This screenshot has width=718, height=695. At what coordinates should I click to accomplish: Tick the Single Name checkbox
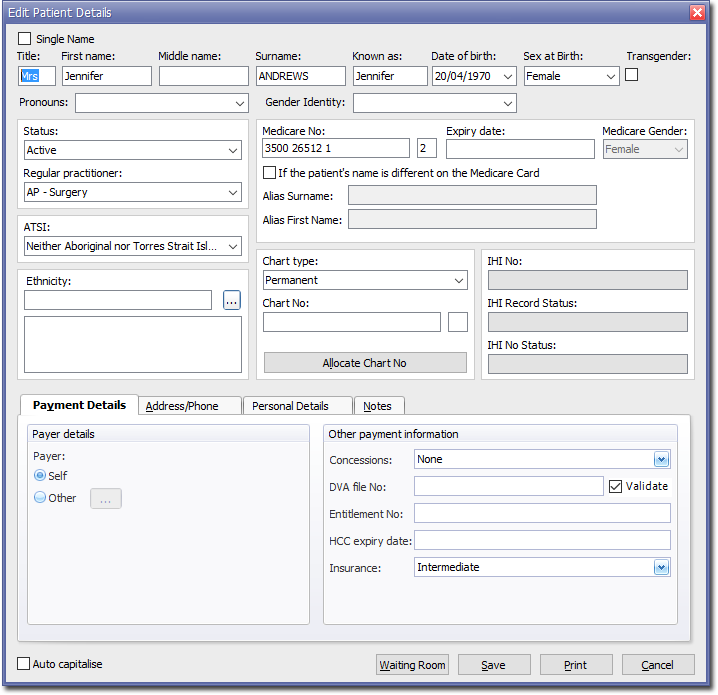25,39
